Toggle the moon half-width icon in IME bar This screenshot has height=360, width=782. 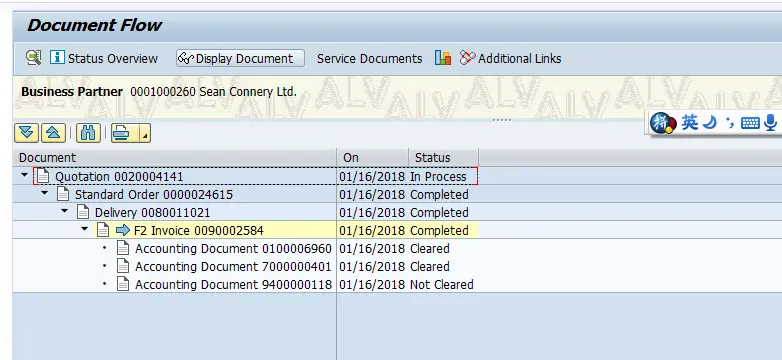tap(710, 122)
